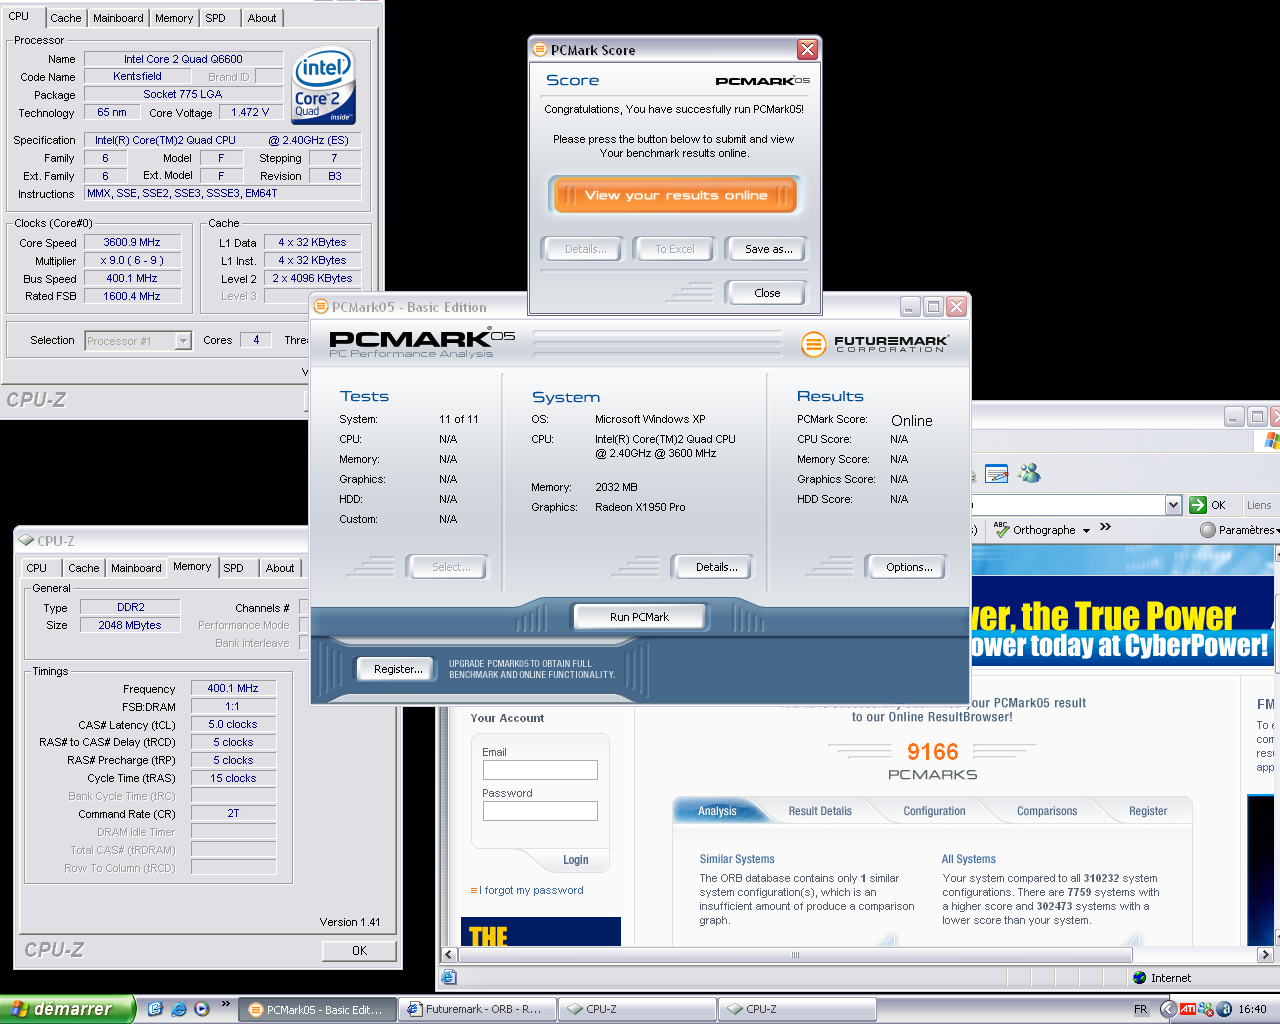Select CPU tab in CPU-Z memory window
Viewport: 1280px width, 1024px height.
pyautogui.click(x=37, y=568)
